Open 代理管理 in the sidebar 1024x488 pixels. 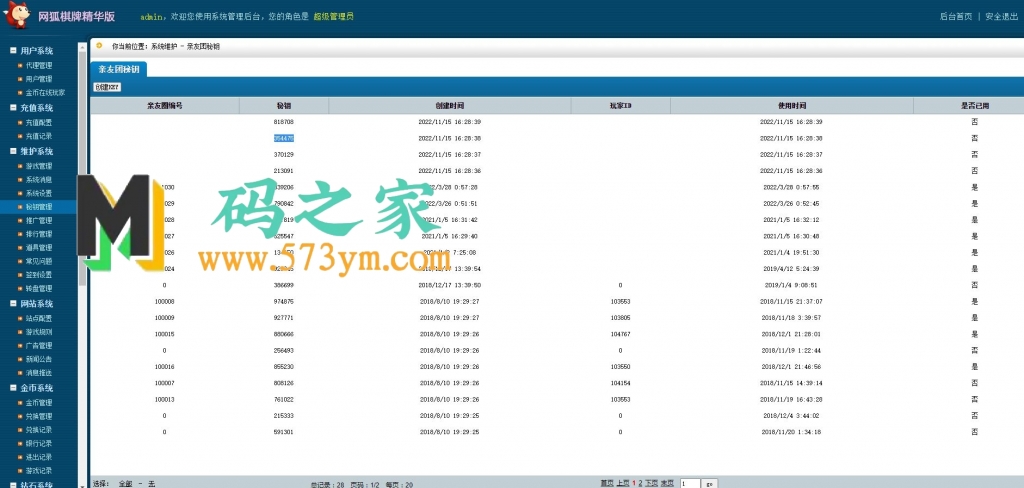(x=39, y=64)
